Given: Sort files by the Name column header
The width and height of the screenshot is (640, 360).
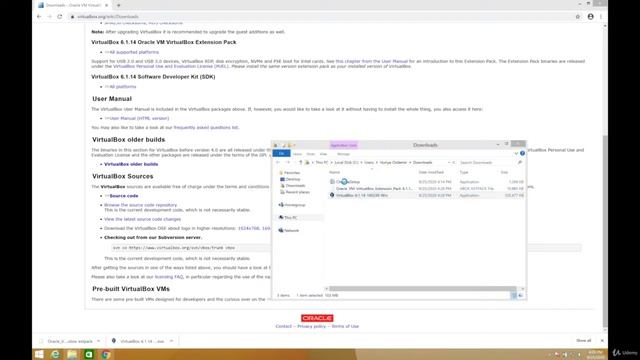Looking at the screenshot, I should (334, 172).
